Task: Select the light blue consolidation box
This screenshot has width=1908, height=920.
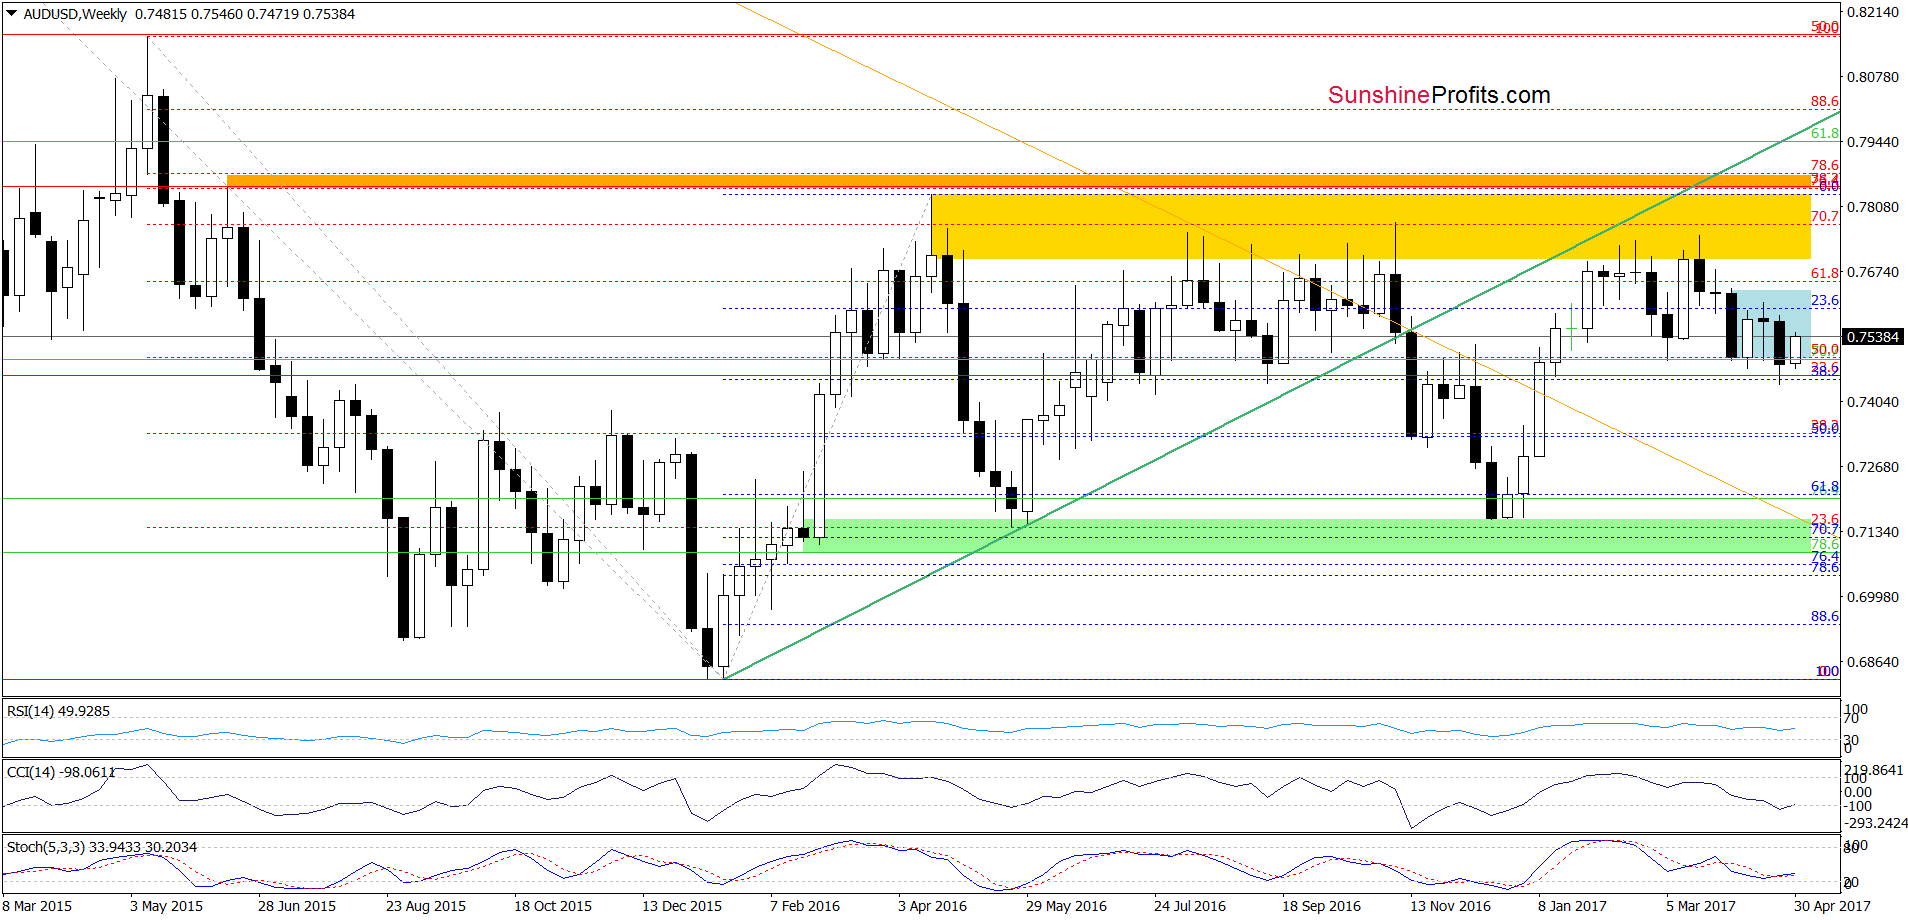Action: coord(1772,325)
